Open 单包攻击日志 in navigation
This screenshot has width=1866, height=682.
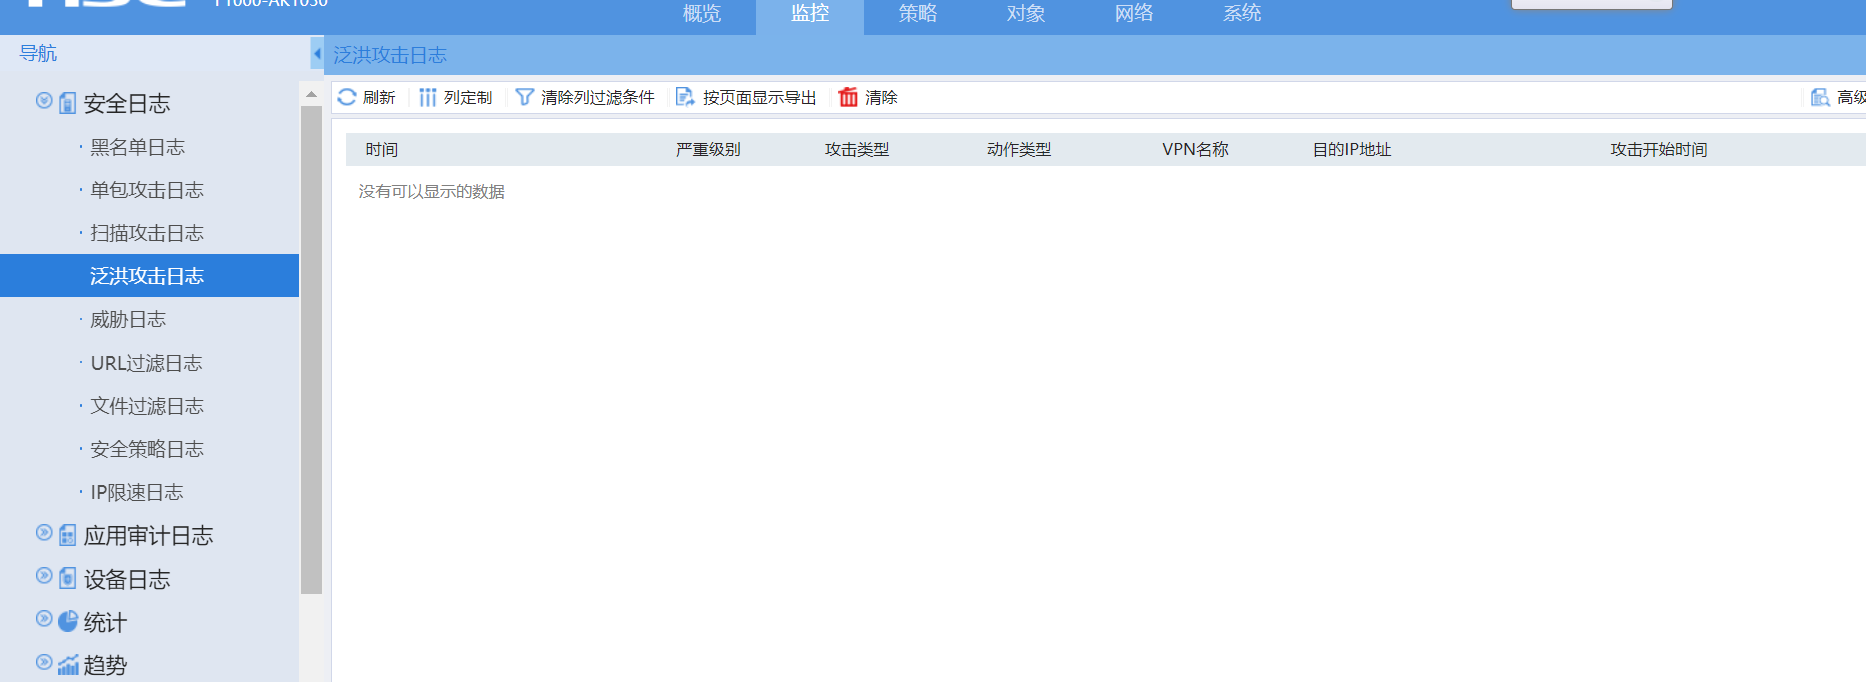[146, 190]
